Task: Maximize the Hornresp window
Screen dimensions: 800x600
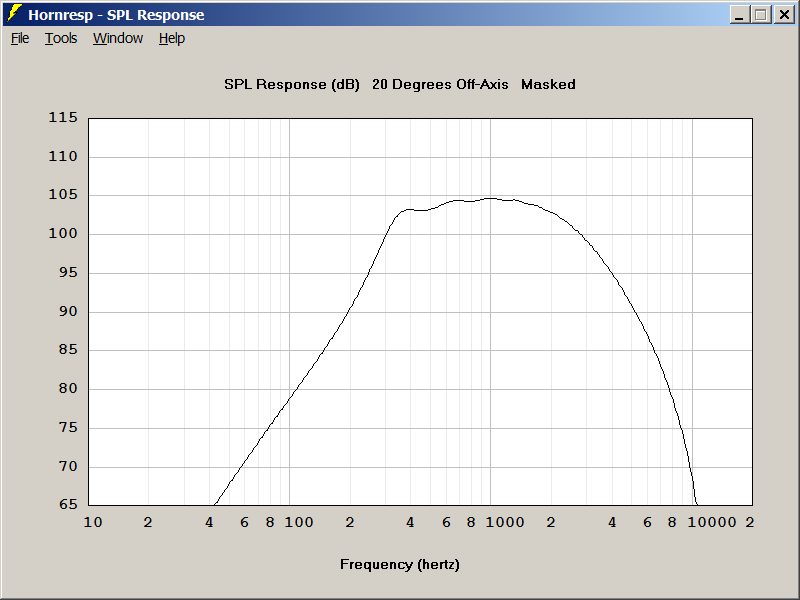Action: pos(761,15)
